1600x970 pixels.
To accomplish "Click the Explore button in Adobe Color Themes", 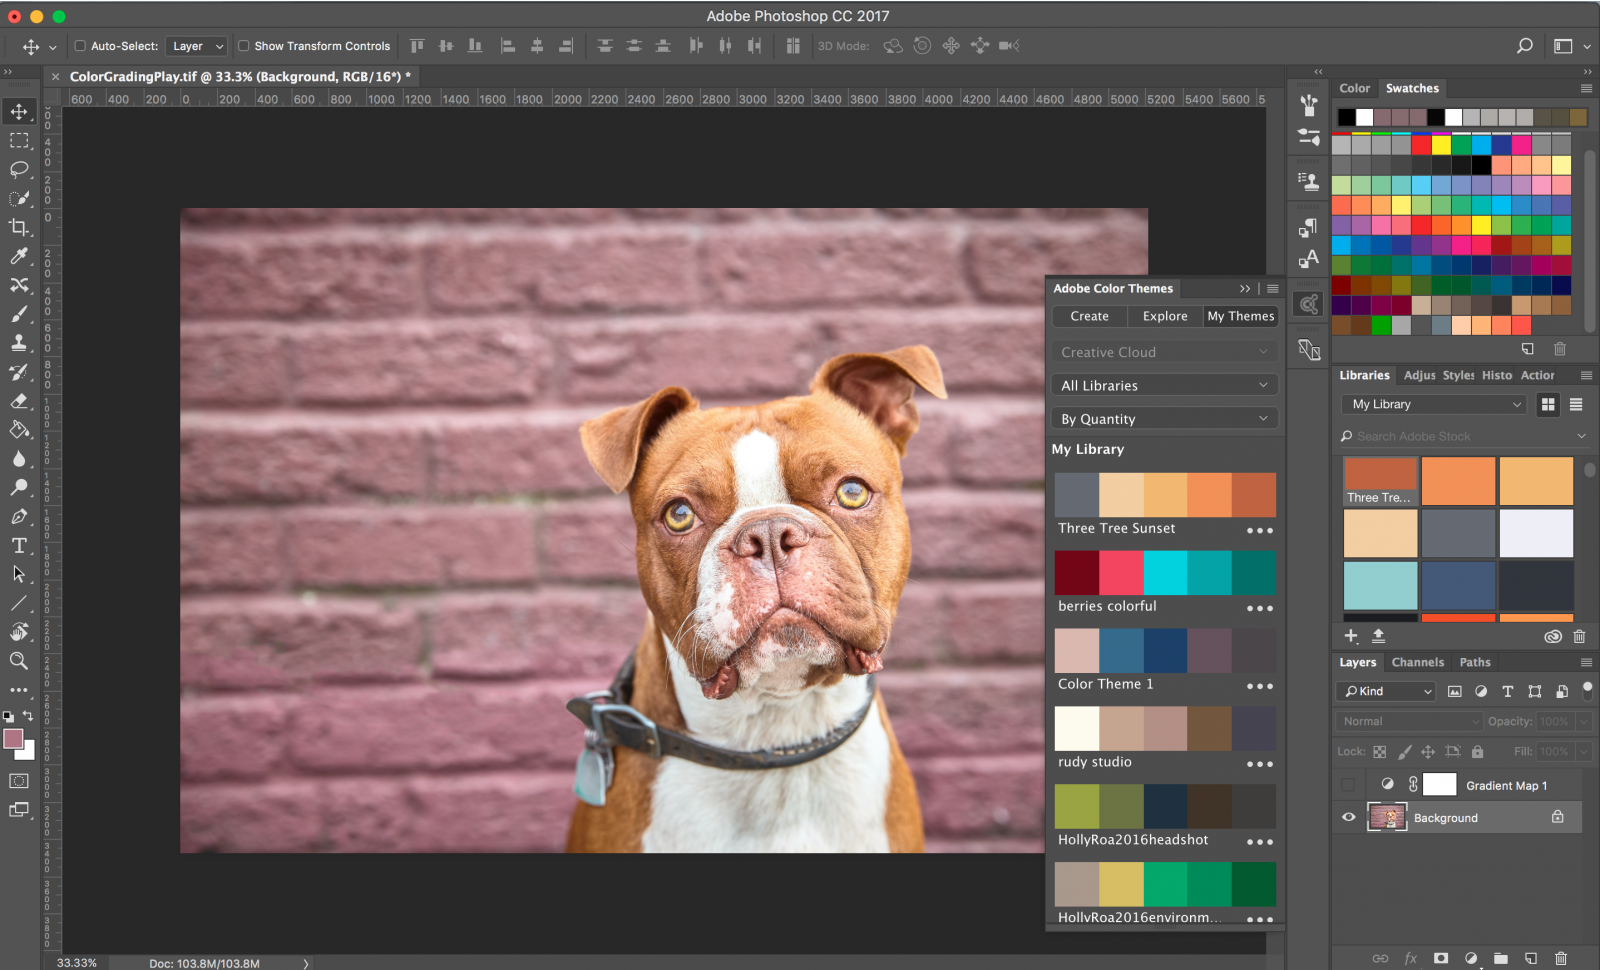I will (x=1164, y=316).
